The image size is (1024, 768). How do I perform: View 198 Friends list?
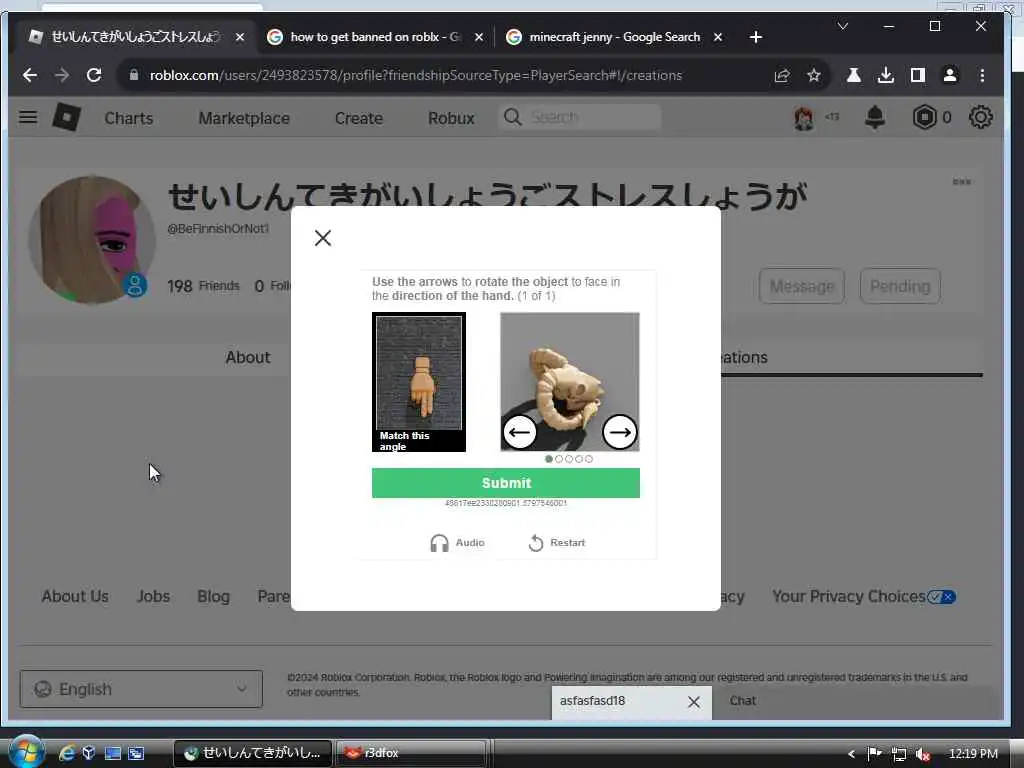pyautogui.click(x=203, y=286)
